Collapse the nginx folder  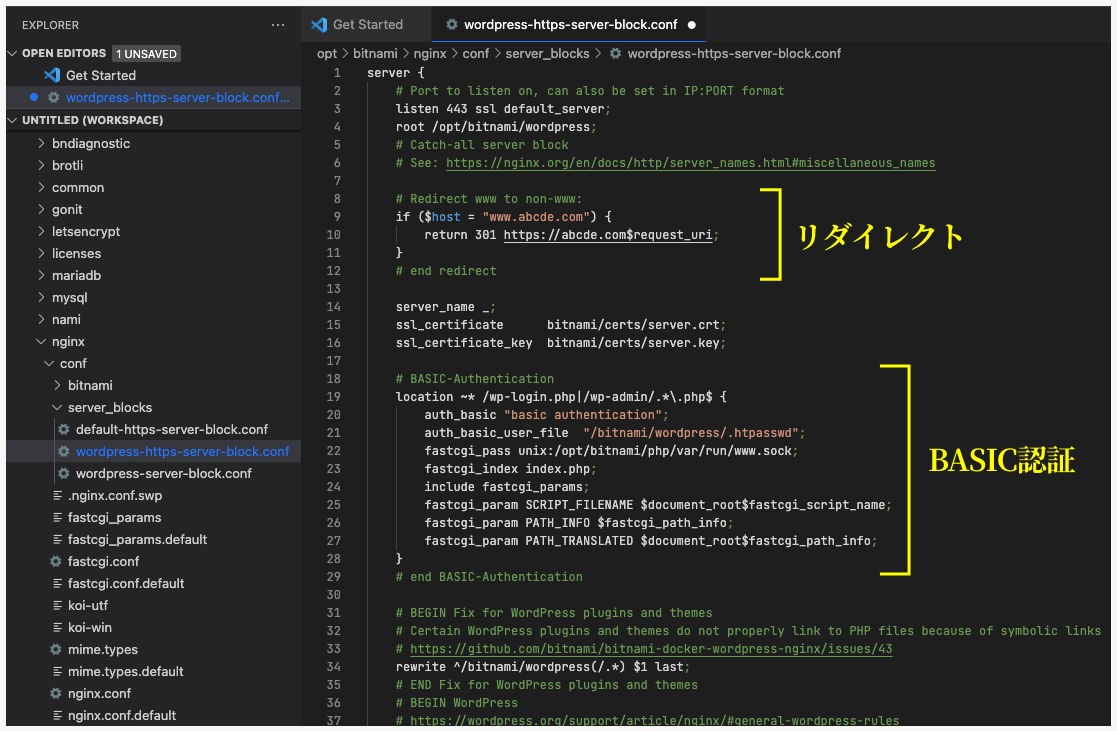[x=41, y=341]
